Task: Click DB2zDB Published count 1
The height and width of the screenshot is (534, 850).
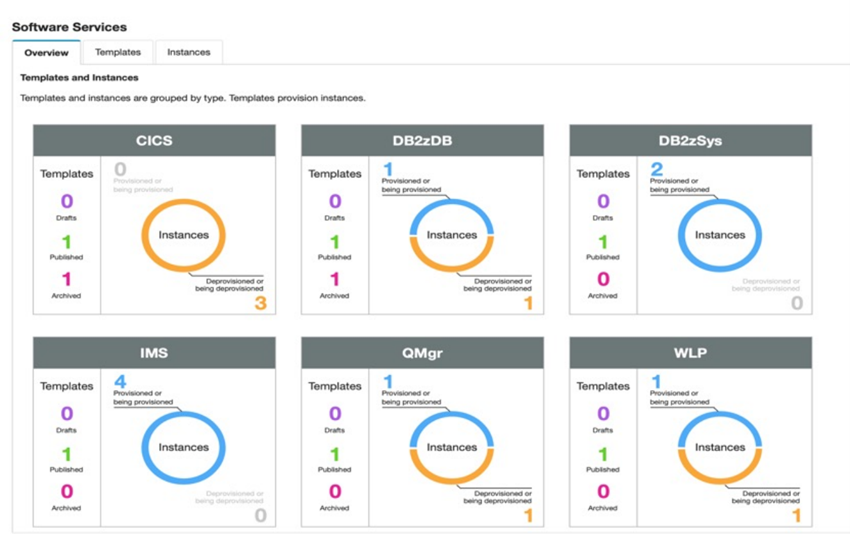Action: tap(334, 241)
